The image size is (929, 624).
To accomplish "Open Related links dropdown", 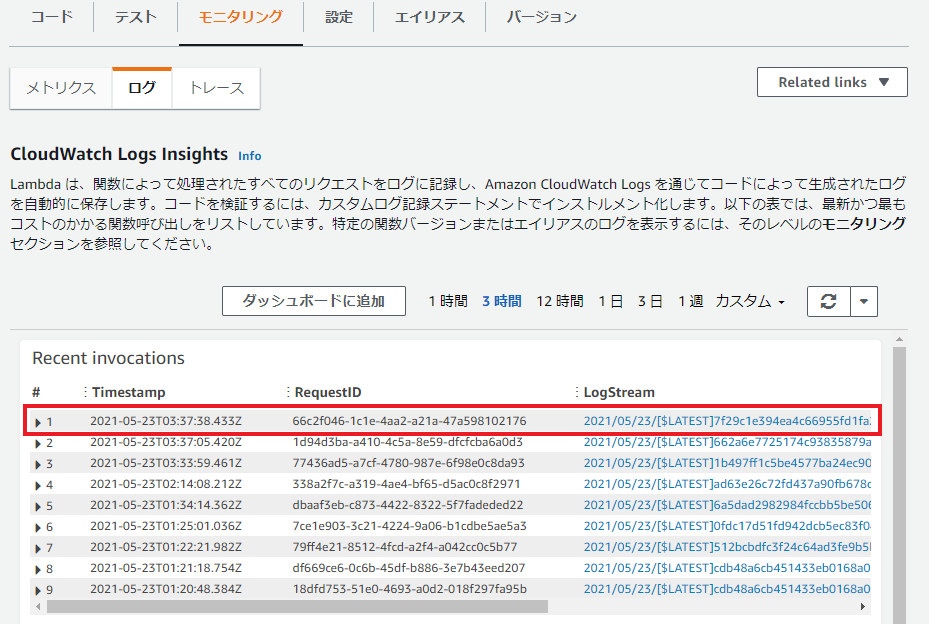I will (832, 82).
